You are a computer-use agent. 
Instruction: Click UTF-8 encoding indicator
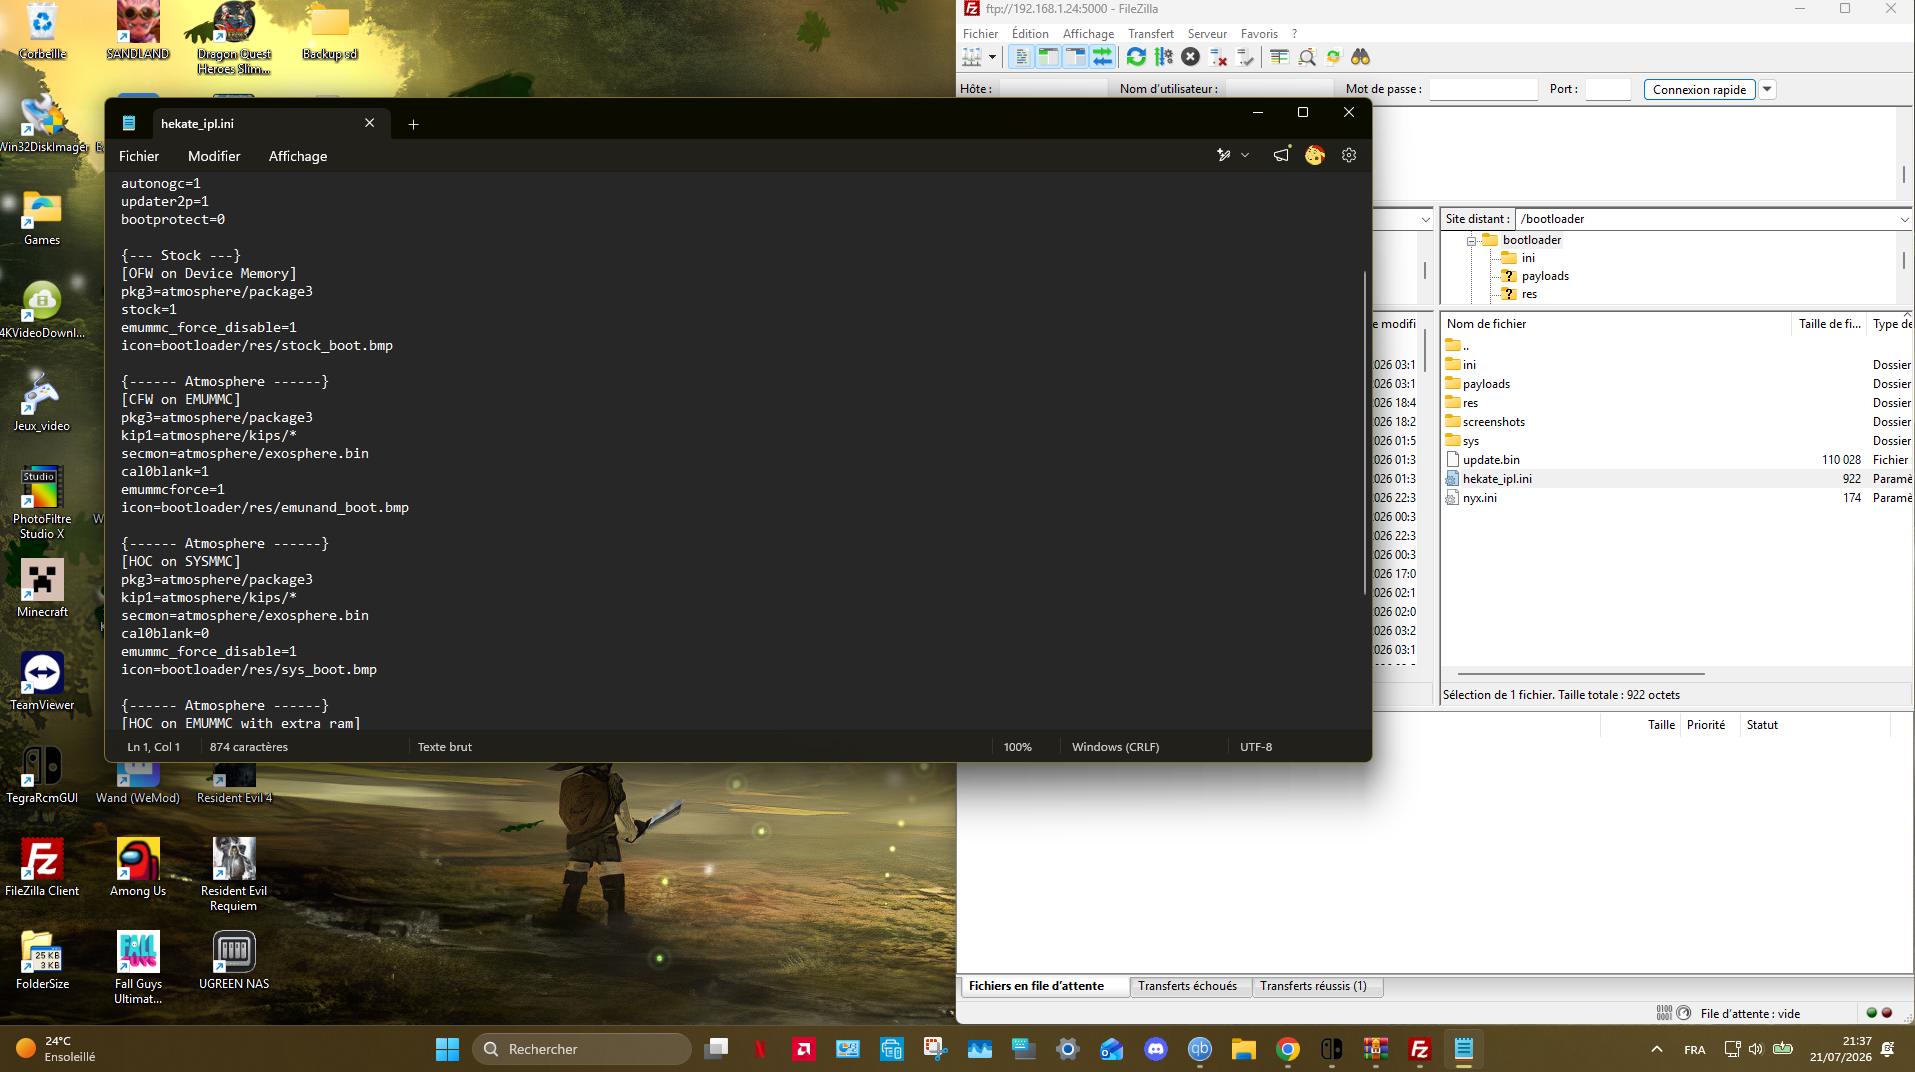point(1256,747)
